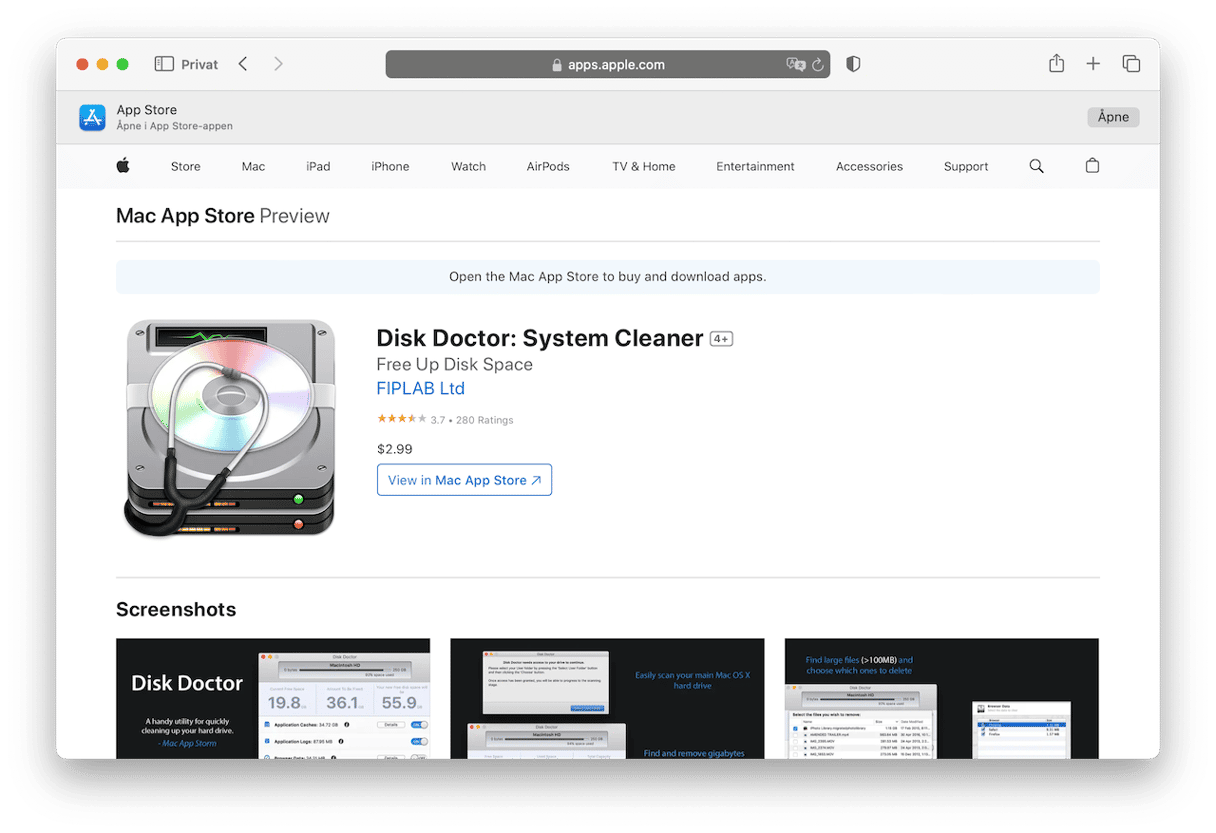Open the iPhone menu item
The height and width of the screenshot is (833, 1216).
390,166
